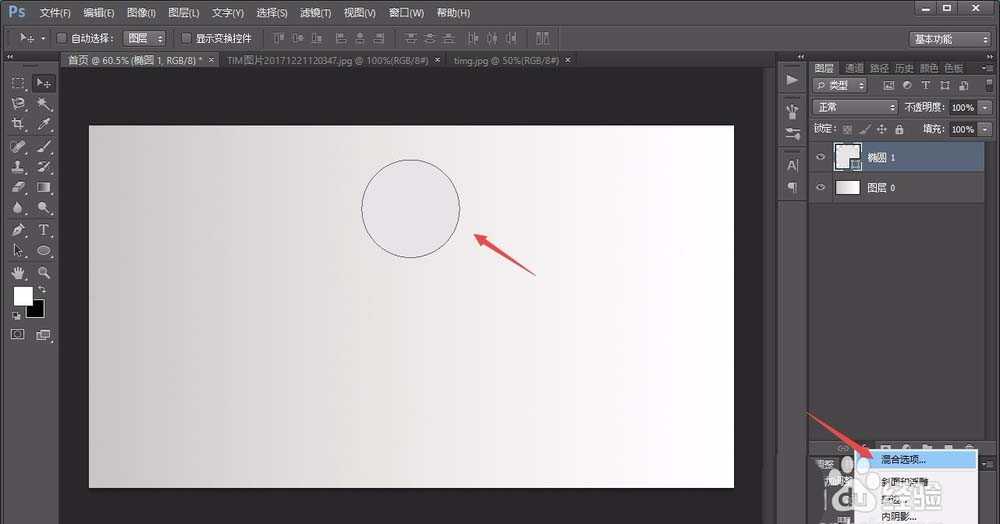Hide the 椭圆 1 layer
This screenshot has height=524, width=1000.
pos(821,157)
